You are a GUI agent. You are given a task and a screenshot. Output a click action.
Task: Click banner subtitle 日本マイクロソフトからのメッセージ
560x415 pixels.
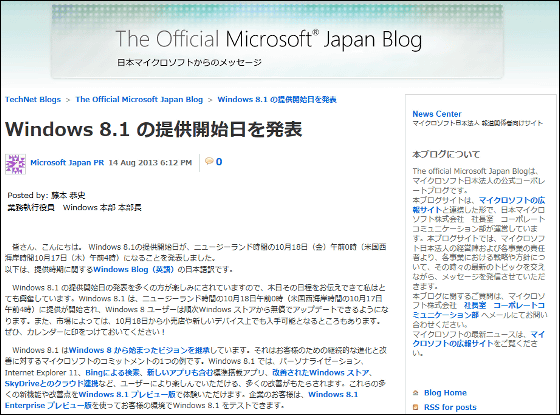pos(190,62)
